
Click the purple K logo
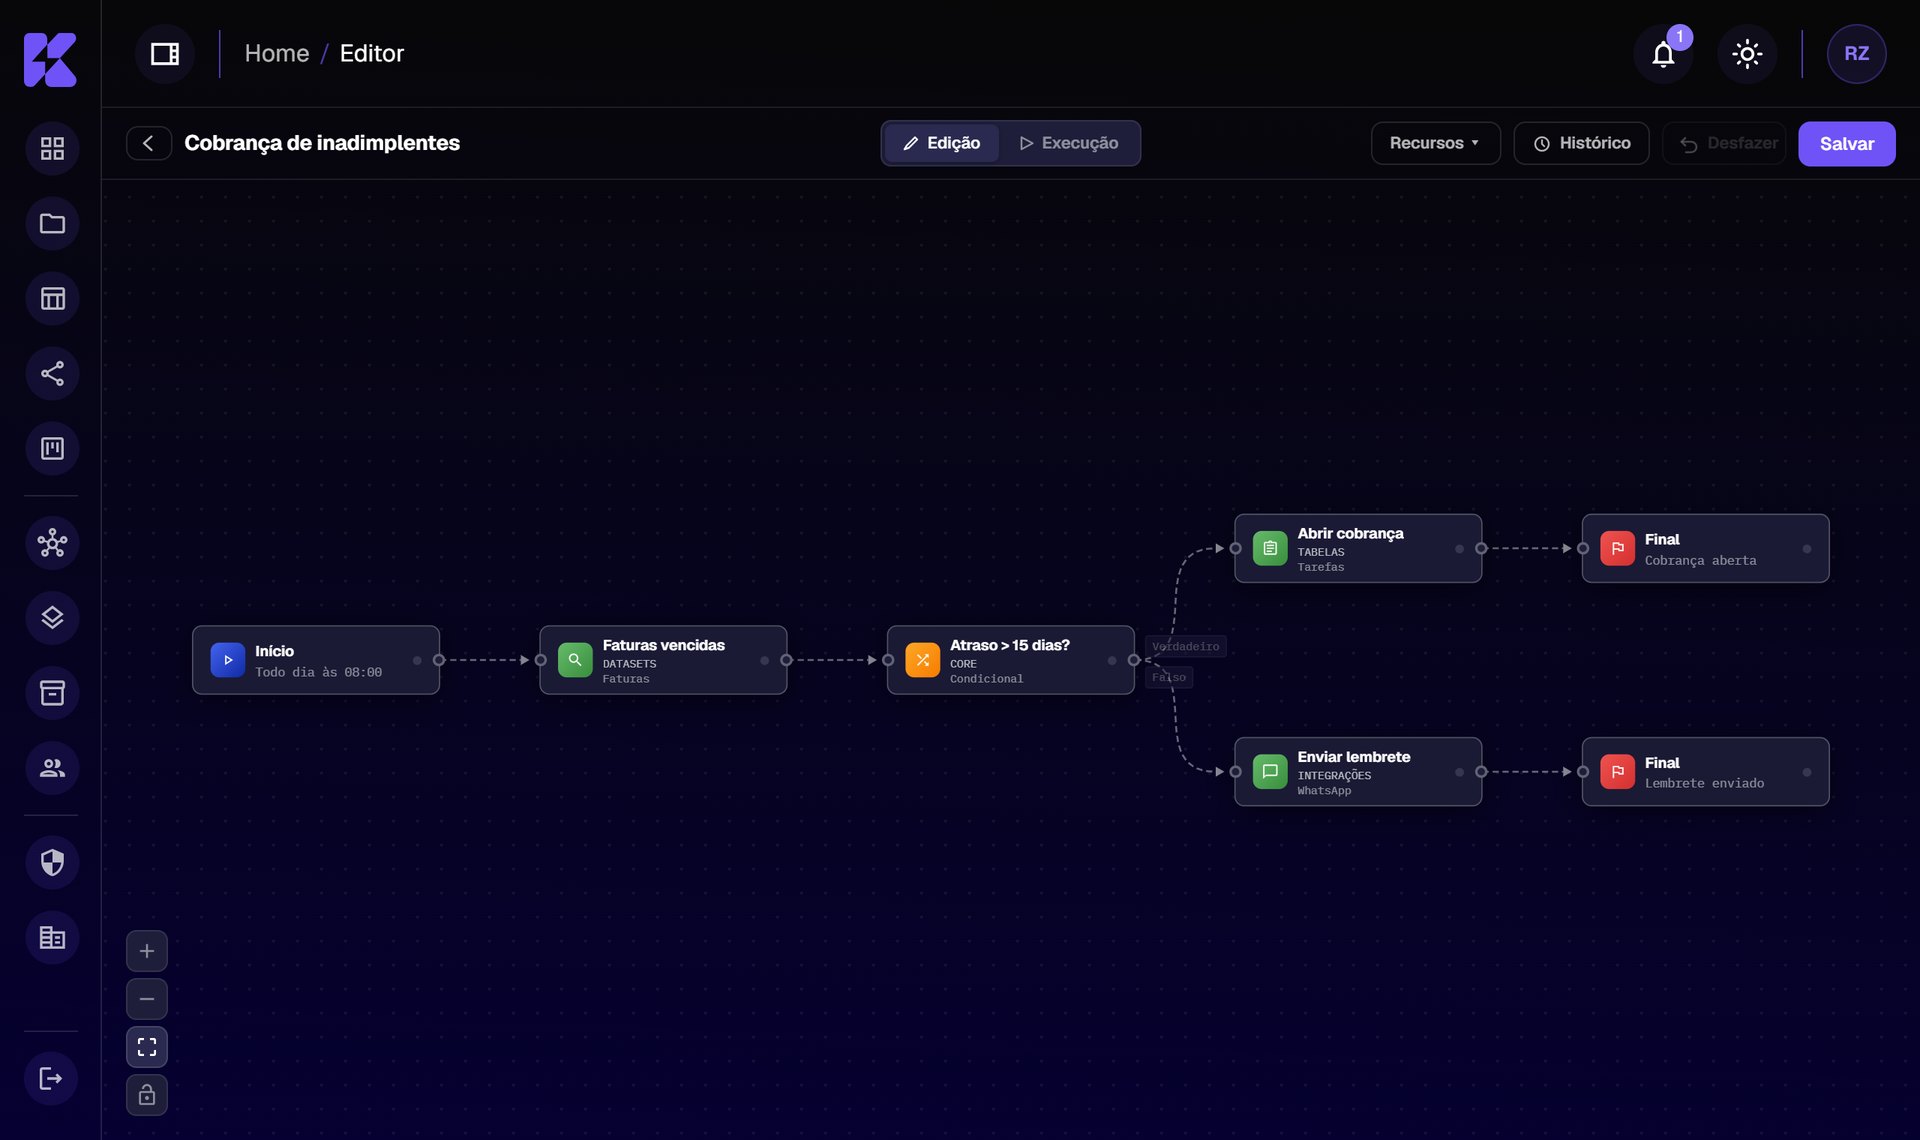[x=50, y=59]
